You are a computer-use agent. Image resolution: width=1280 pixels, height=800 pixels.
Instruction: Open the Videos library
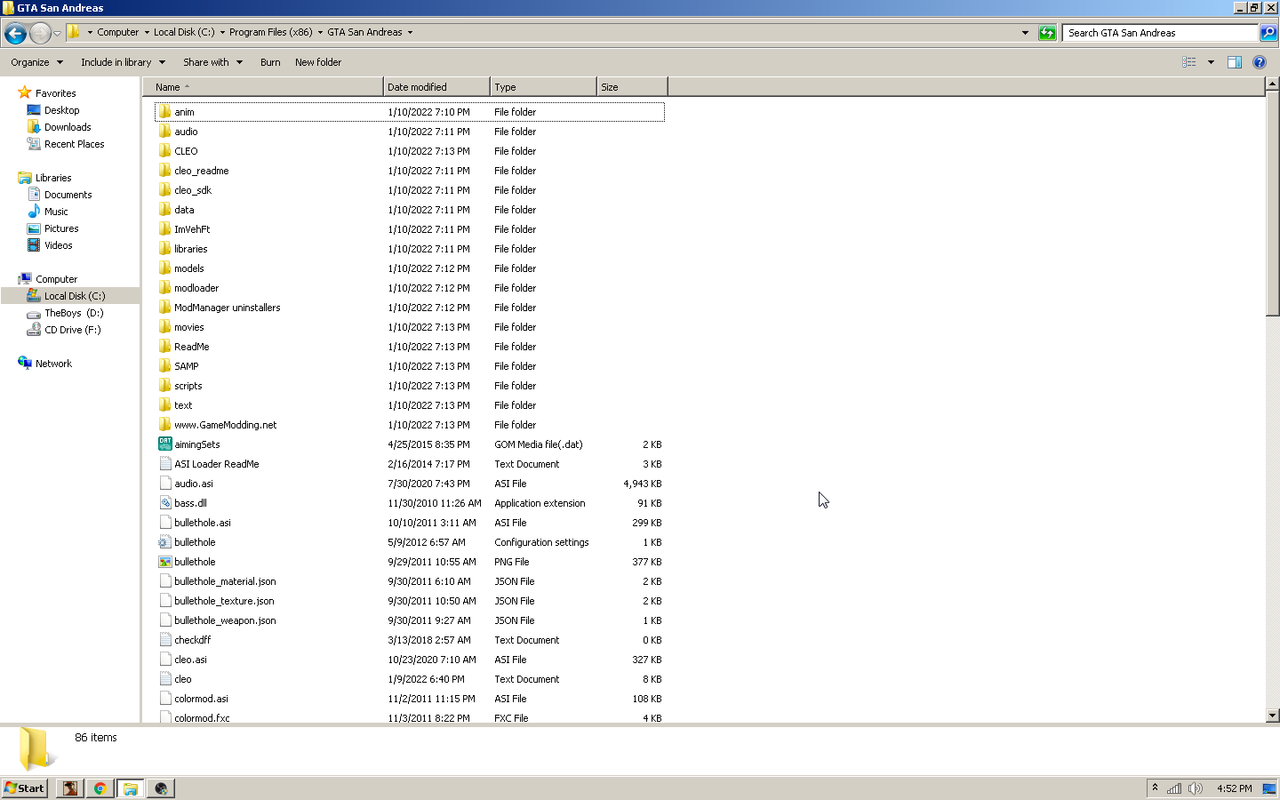click(x=58, y=246)
